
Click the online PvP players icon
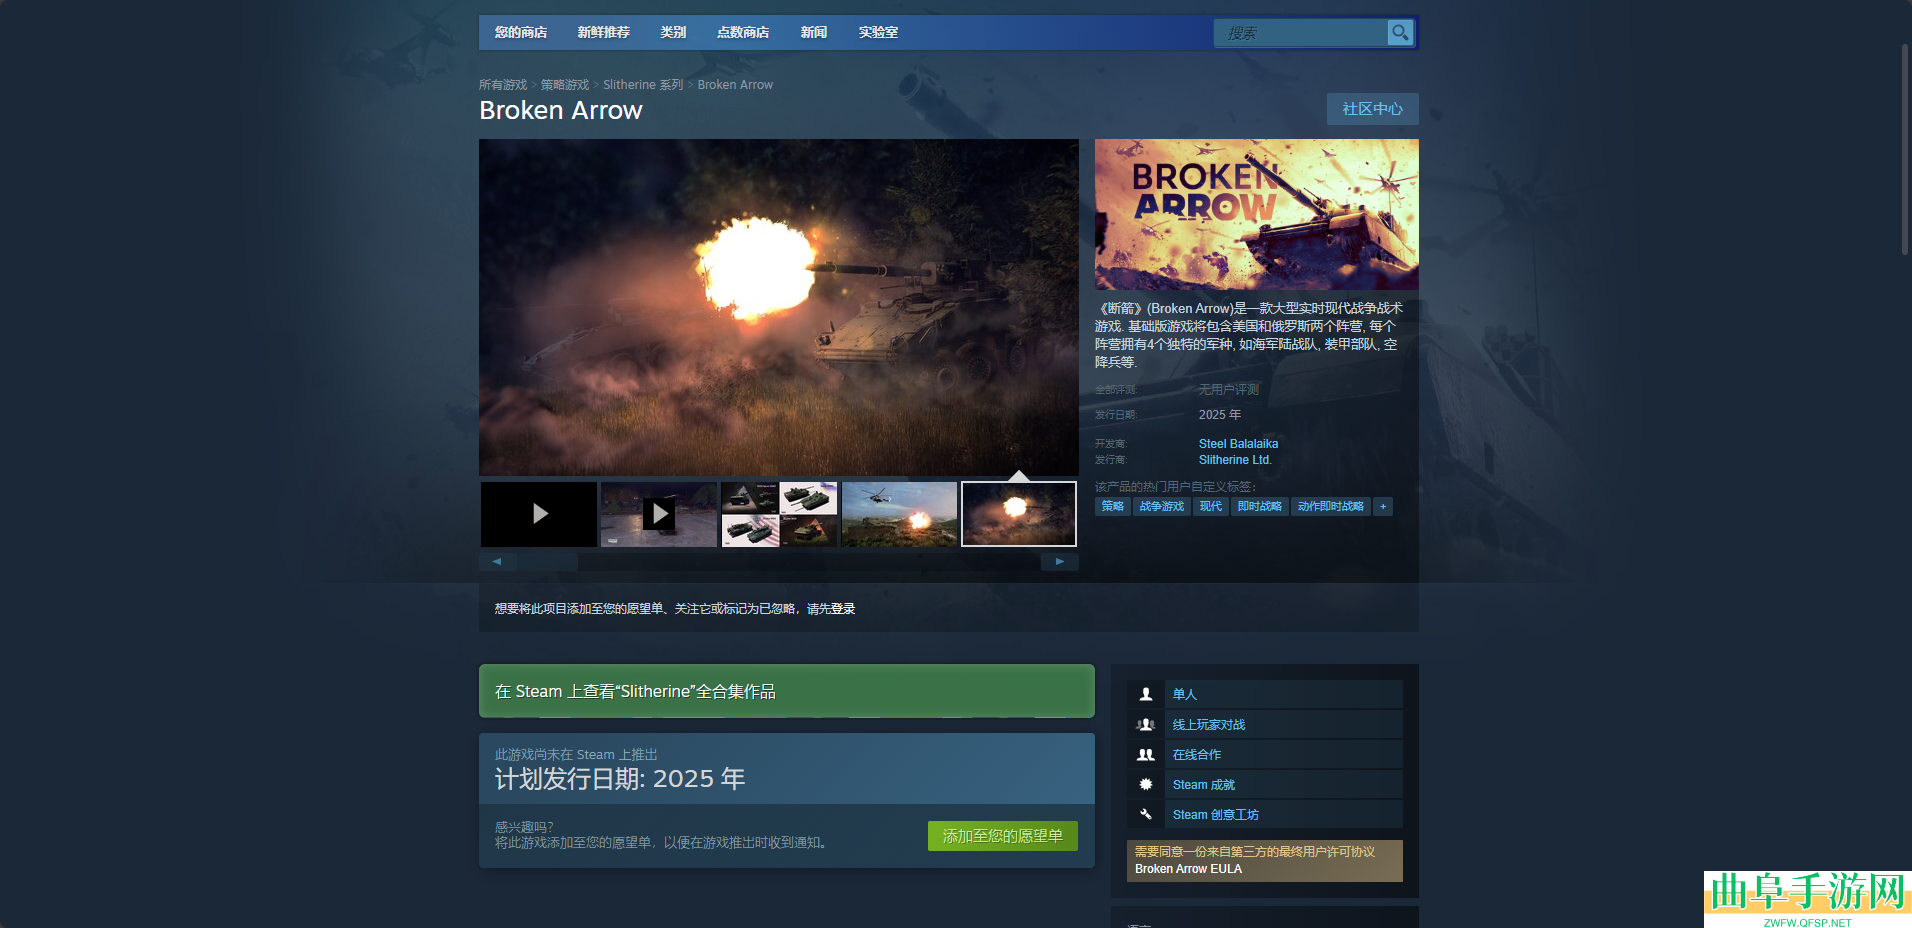tap(1146, 724)
